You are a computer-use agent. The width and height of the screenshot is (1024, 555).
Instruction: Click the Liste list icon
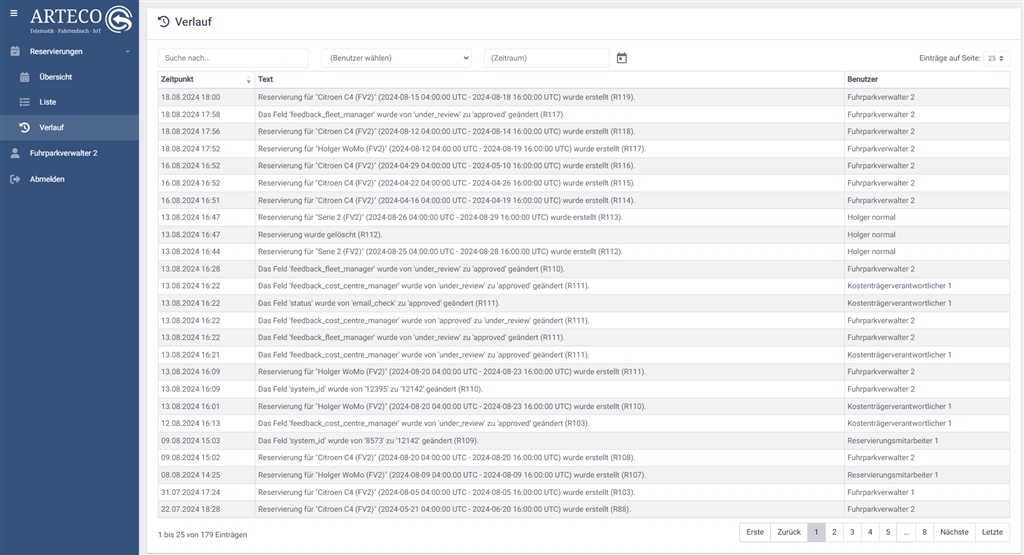[25, 102]
